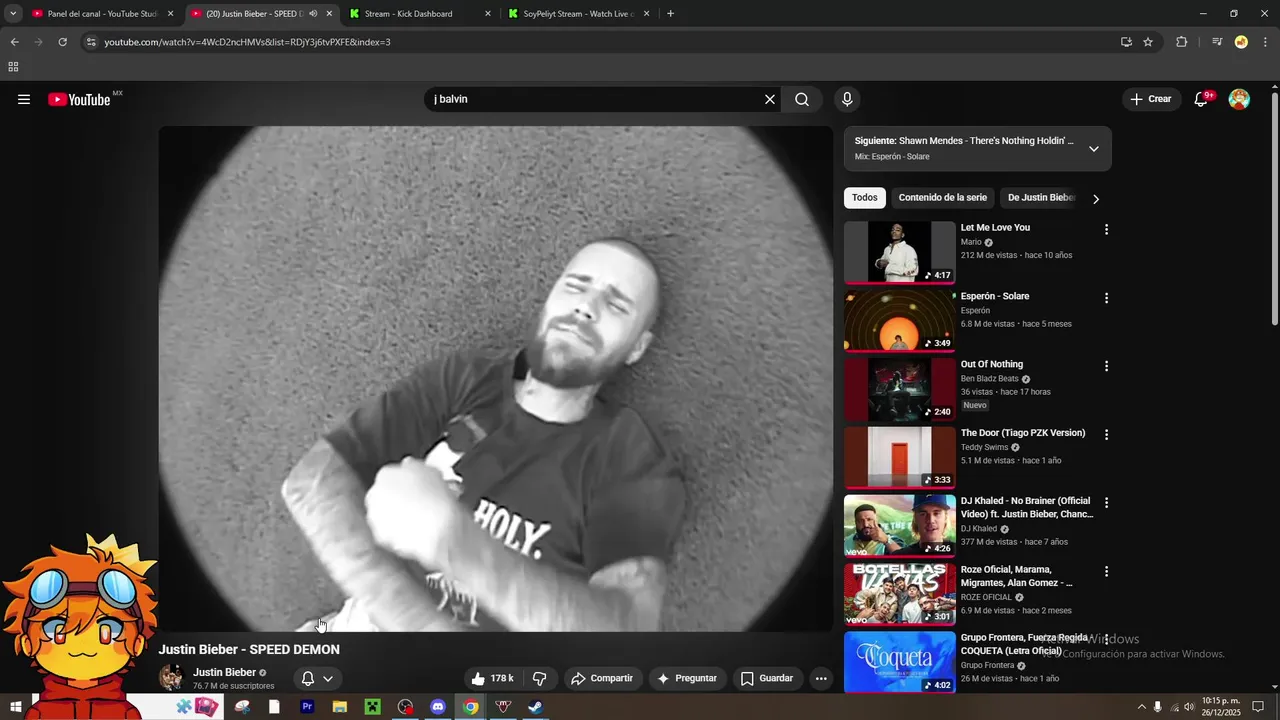Open The Door Tiago PZK thumbnail
1280x720 pixels.
pos(900,458)
